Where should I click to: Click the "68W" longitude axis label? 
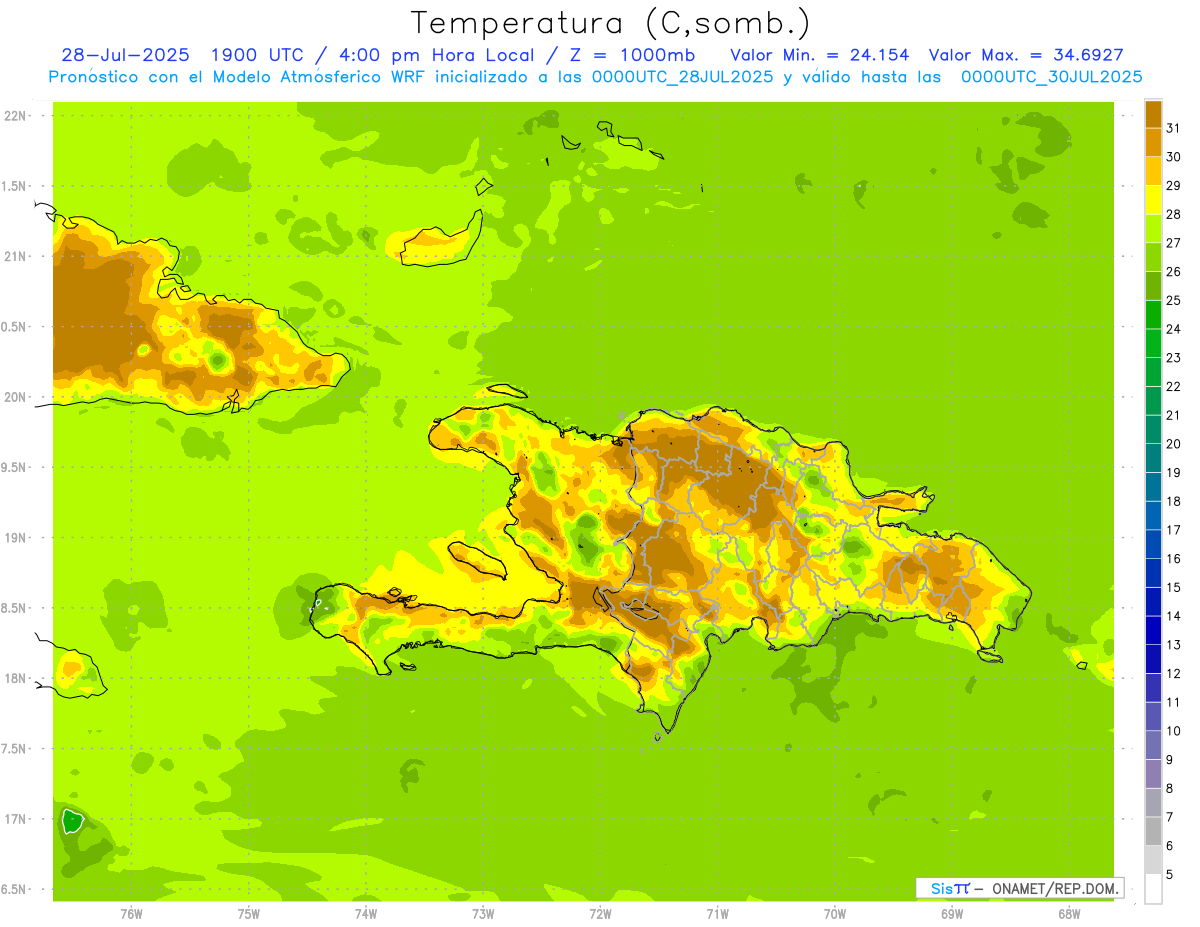1069,913
